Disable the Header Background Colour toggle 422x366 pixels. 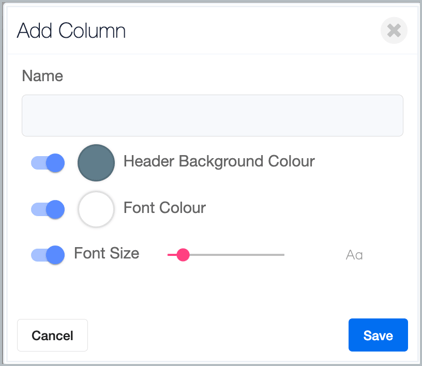(48, 163)
